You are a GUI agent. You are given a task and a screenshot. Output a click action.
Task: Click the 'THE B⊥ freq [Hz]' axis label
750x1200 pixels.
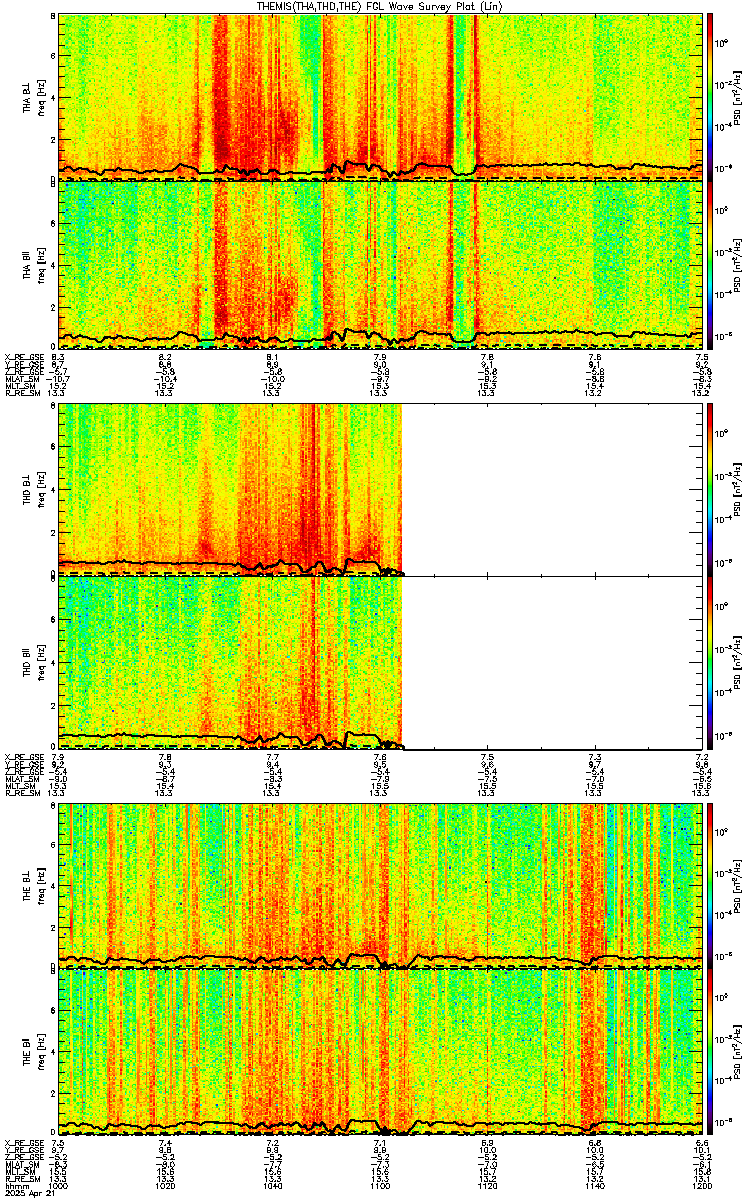[36, 886]
